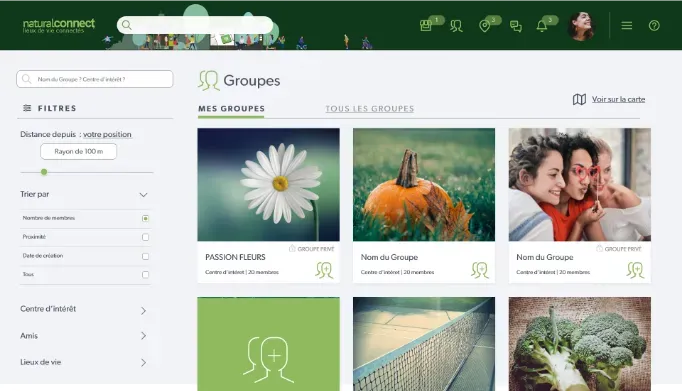Open the pumpkin group thumbnail

click(424, 184)
